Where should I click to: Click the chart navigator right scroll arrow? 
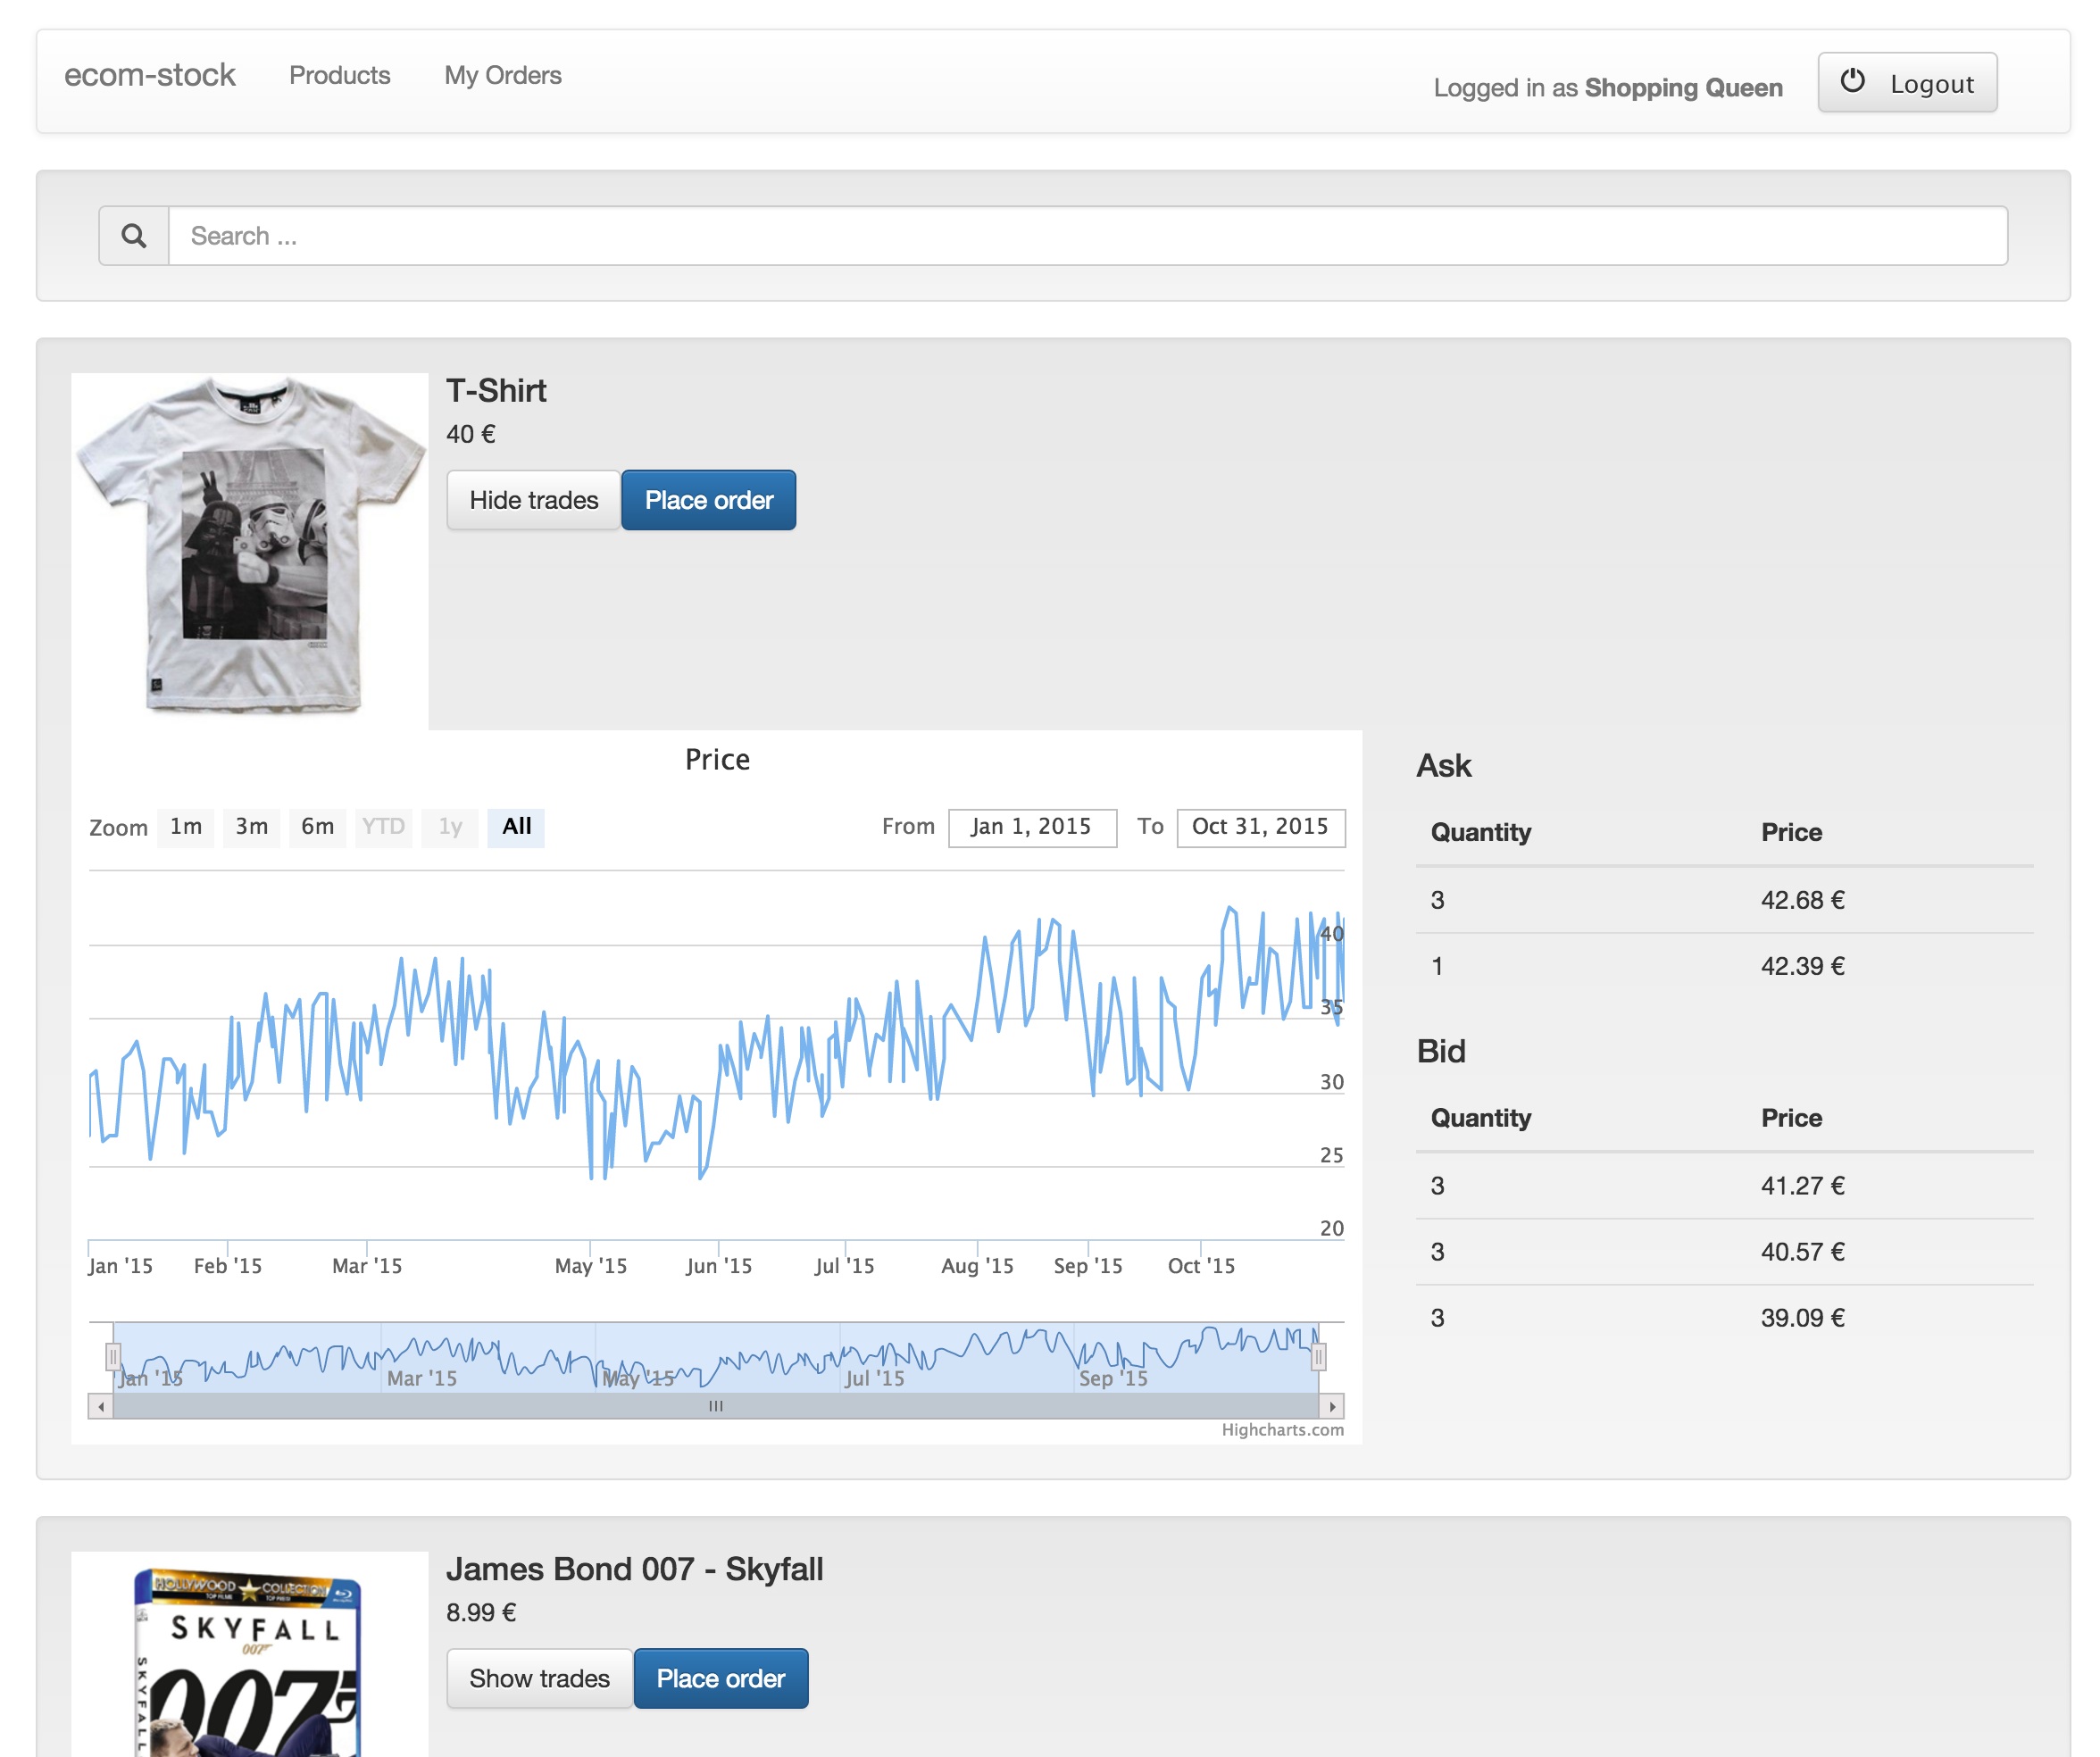tap(1332, 1406)
